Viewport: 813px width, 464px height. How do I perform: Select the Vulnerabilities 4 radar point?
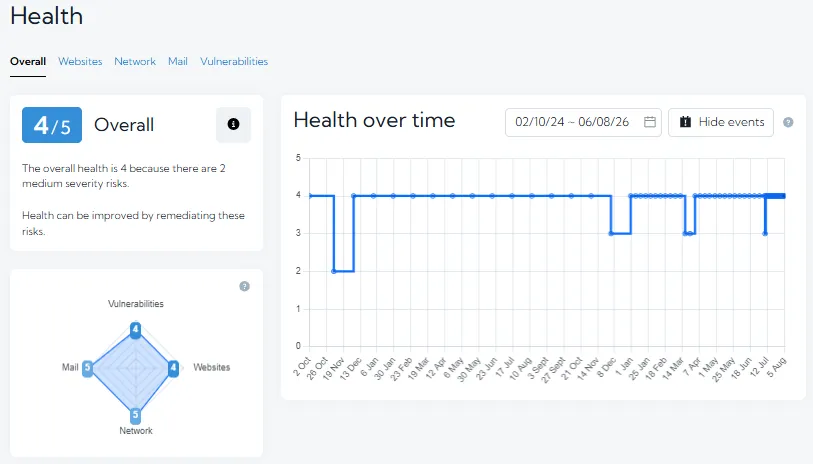click(x=135, y=329)
